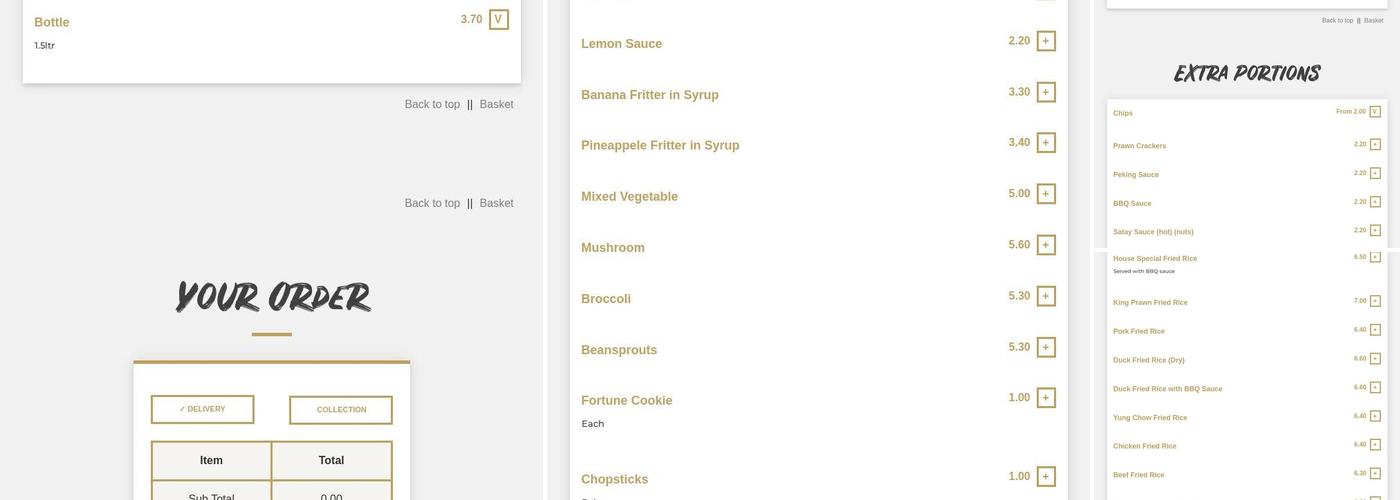The height and width of the screenshot is (500, 1400).
Task: Click Back to top above Extra Portions
Action: [x=1337, y=20]
